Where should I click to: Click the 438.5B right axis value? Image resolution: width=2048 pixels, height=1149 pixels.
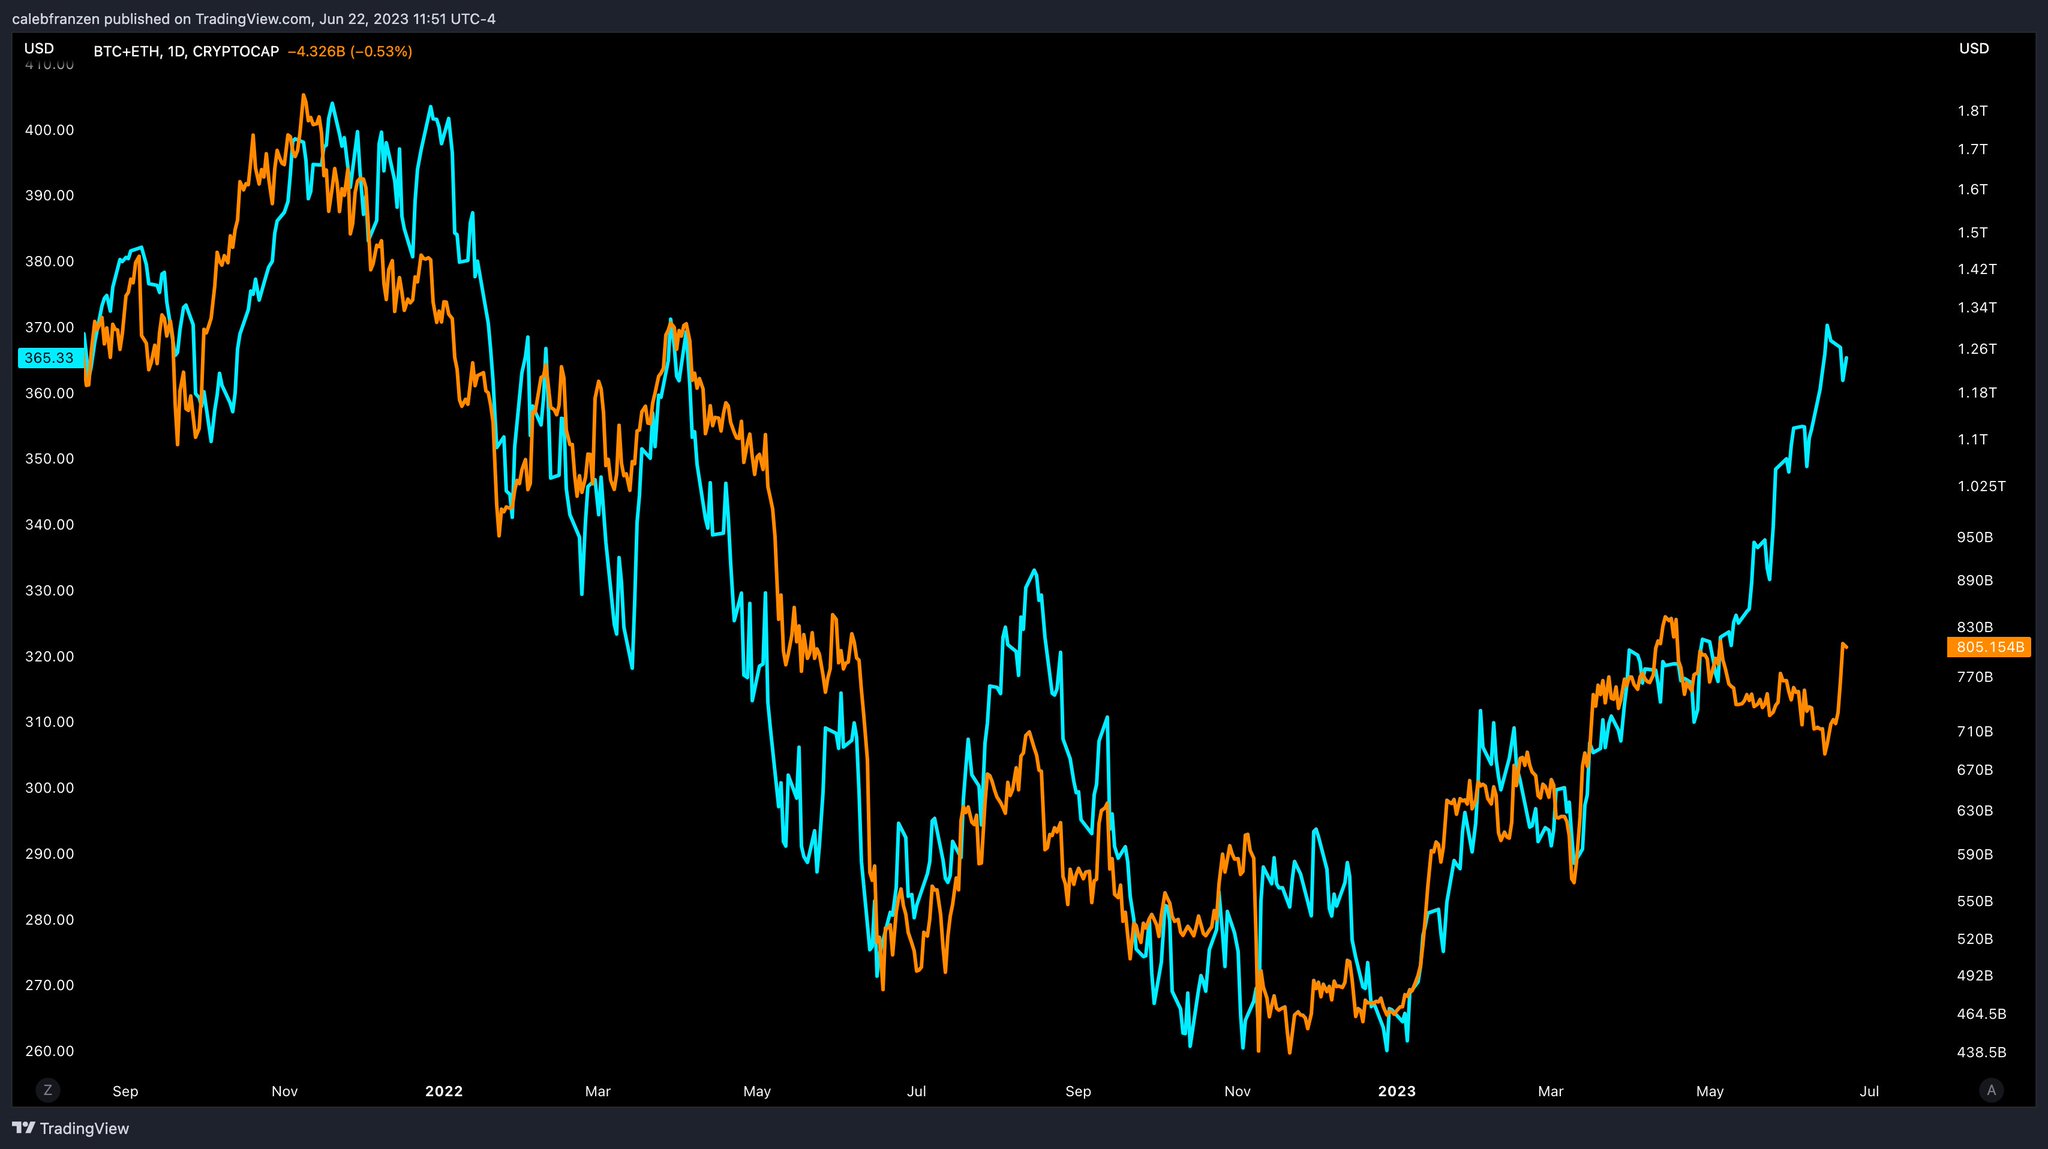(x=1982, y=1052)
